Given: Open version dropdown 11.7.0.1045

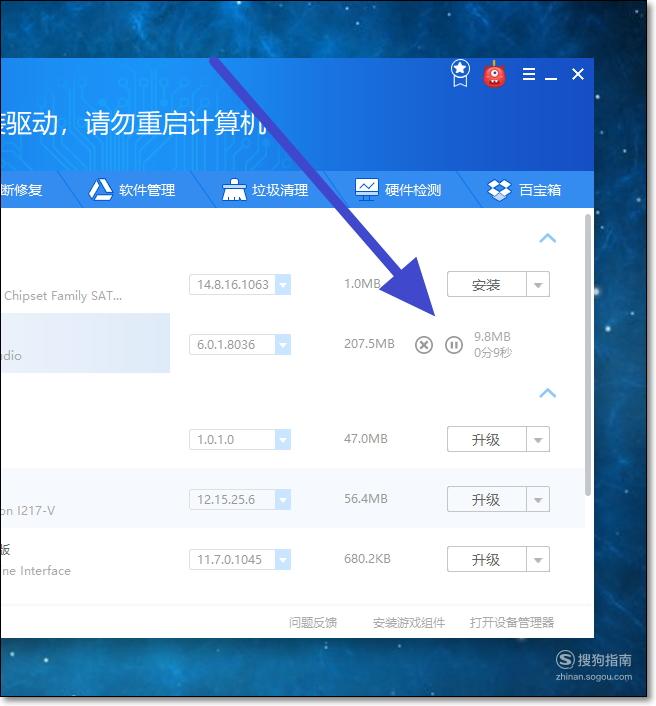Looking at the screenshot, I should click(x=283, y=560).
